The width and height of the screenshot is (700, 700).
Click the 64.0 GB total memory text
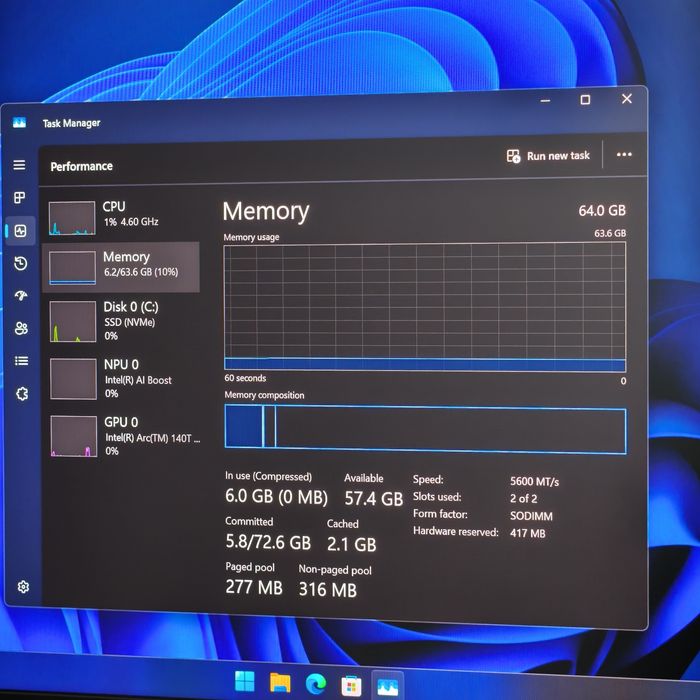pyautogui.click(x=602, y=210)
